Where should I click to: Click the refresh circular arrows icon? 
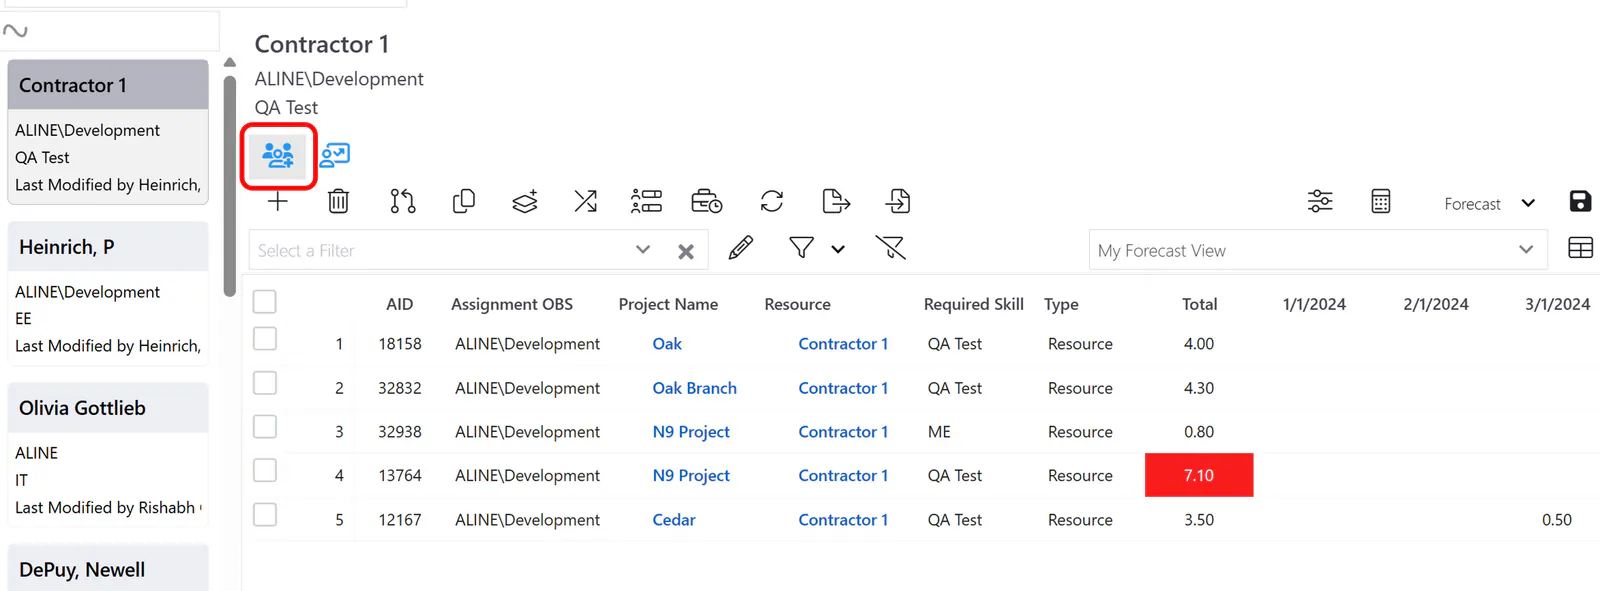tap(772, 202)
